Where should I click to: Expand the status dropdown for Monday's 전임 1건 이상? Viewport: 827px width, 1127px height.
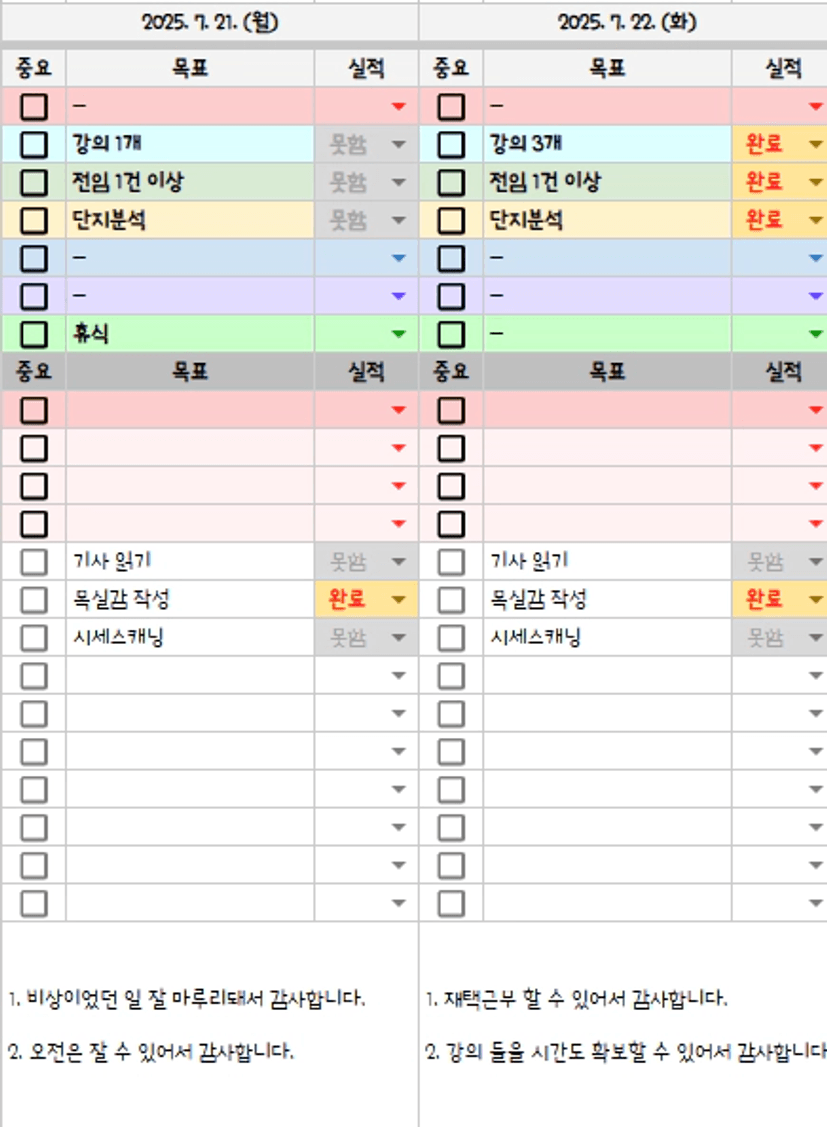(x=399, y=182)
